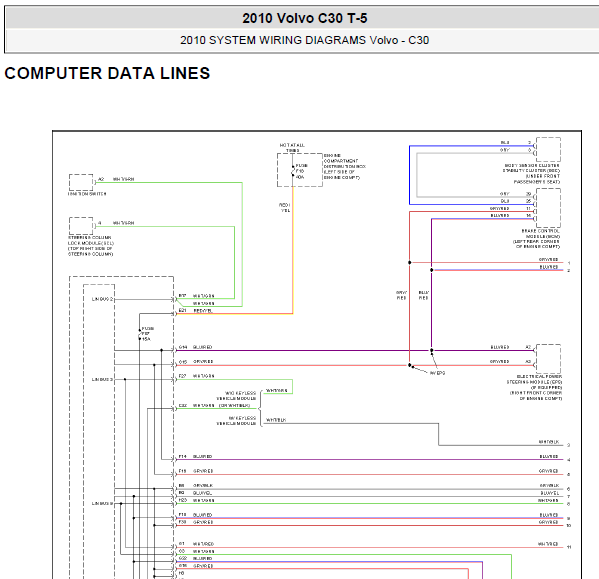
Task: Click the "IGNITION SWITCH" component label
Action: (87, 194)
